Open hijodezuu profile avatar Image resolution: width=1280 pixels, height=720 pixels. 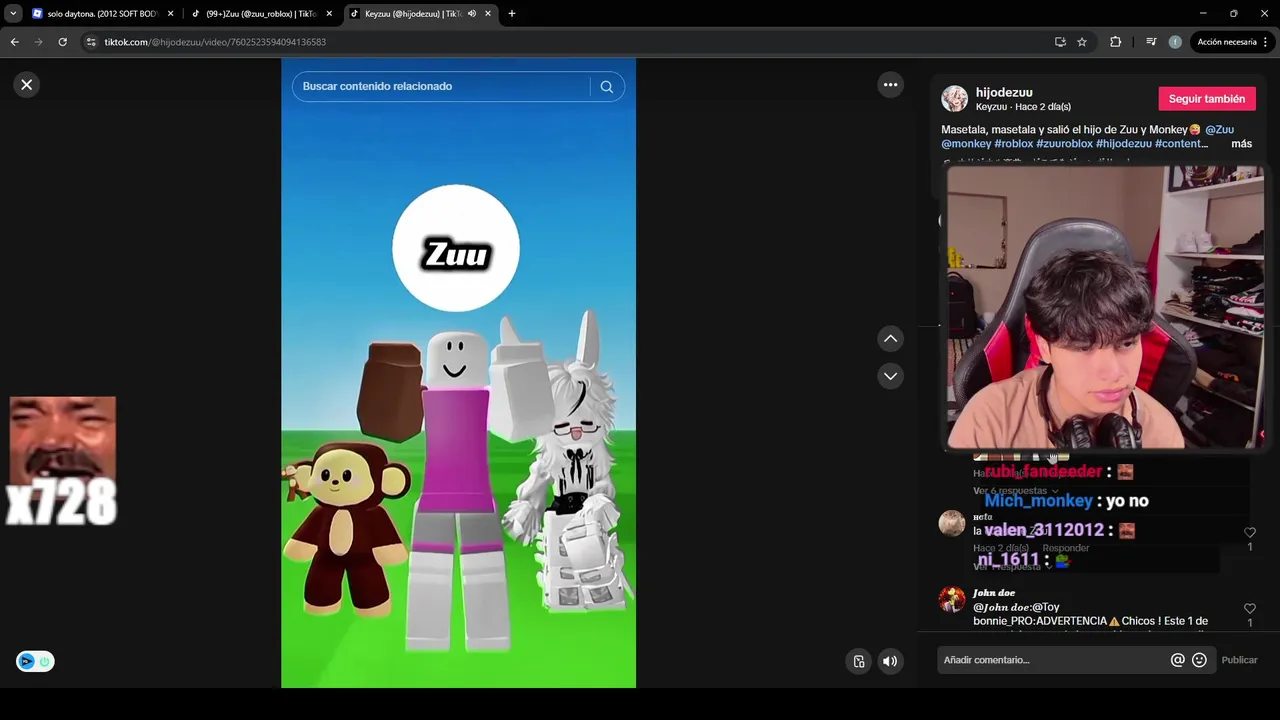(x=955, y=99)
